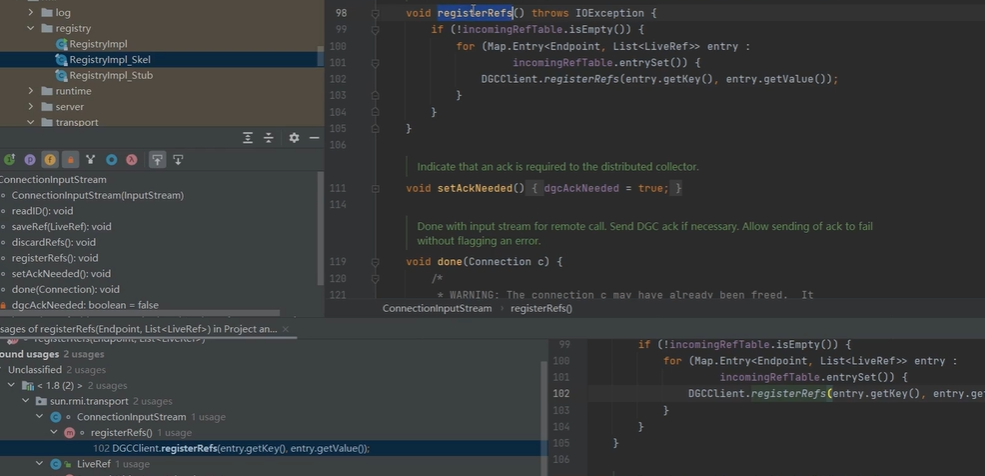The width and height of the screenshot is (985, 476).
Task: Toggle Show Properties purple icon
Action: click(30, 160)
